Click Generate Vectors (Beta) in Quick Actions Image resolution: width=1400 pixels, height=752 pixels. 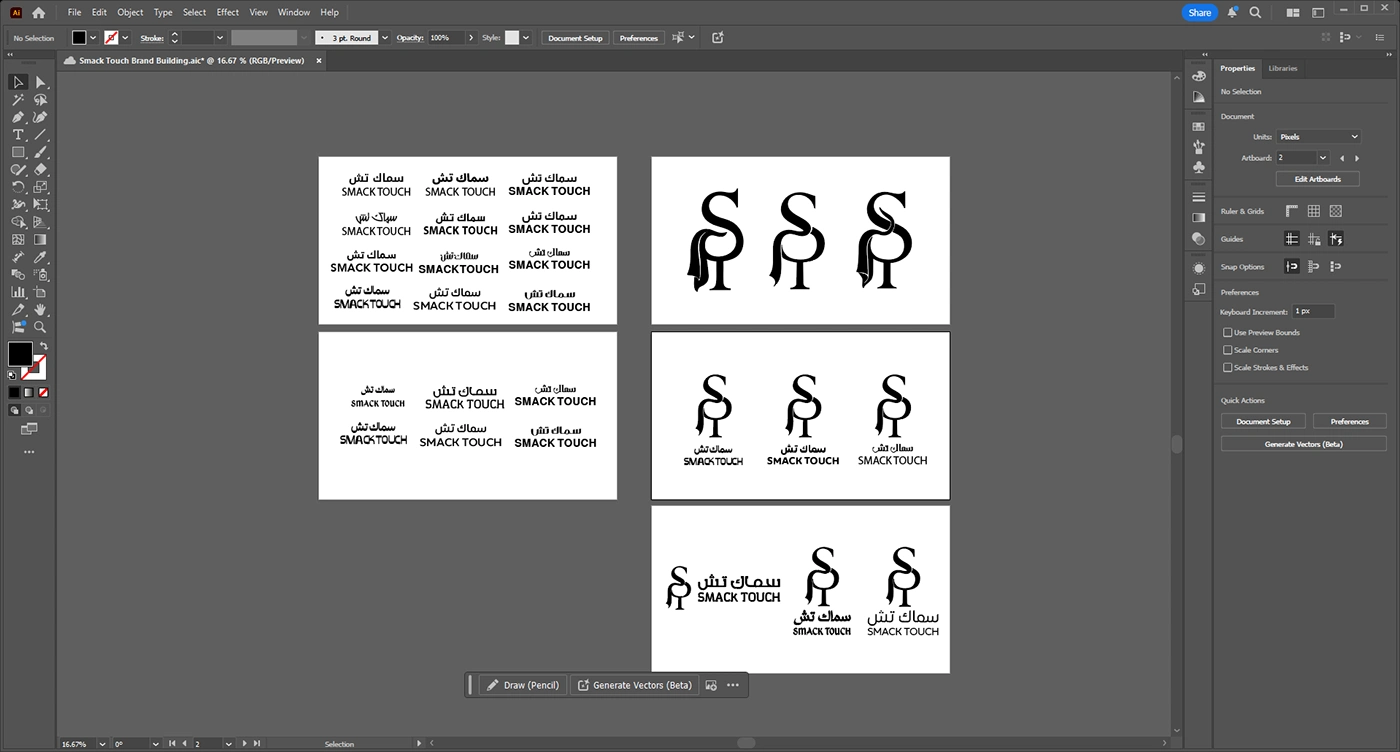(1303, 443)
